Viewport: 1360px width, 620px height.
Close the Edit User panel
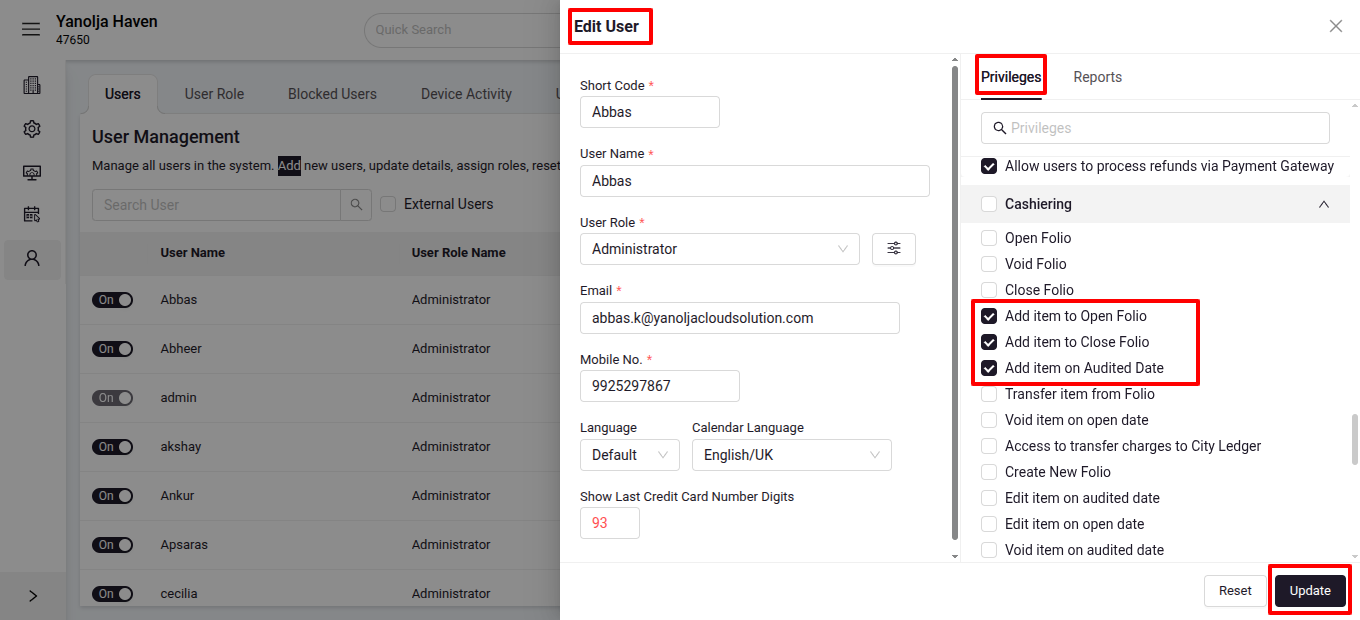coord(1336,26)
